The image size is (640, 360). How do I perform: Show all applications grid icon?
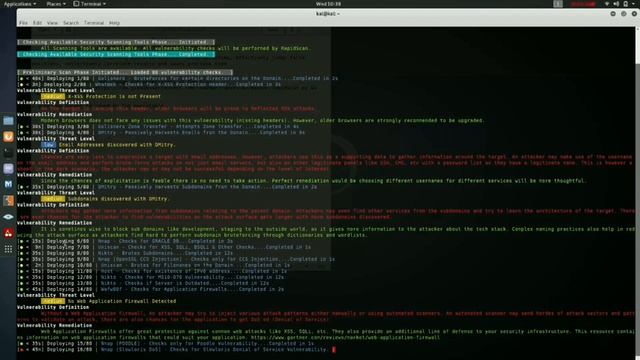coord(8,249)
